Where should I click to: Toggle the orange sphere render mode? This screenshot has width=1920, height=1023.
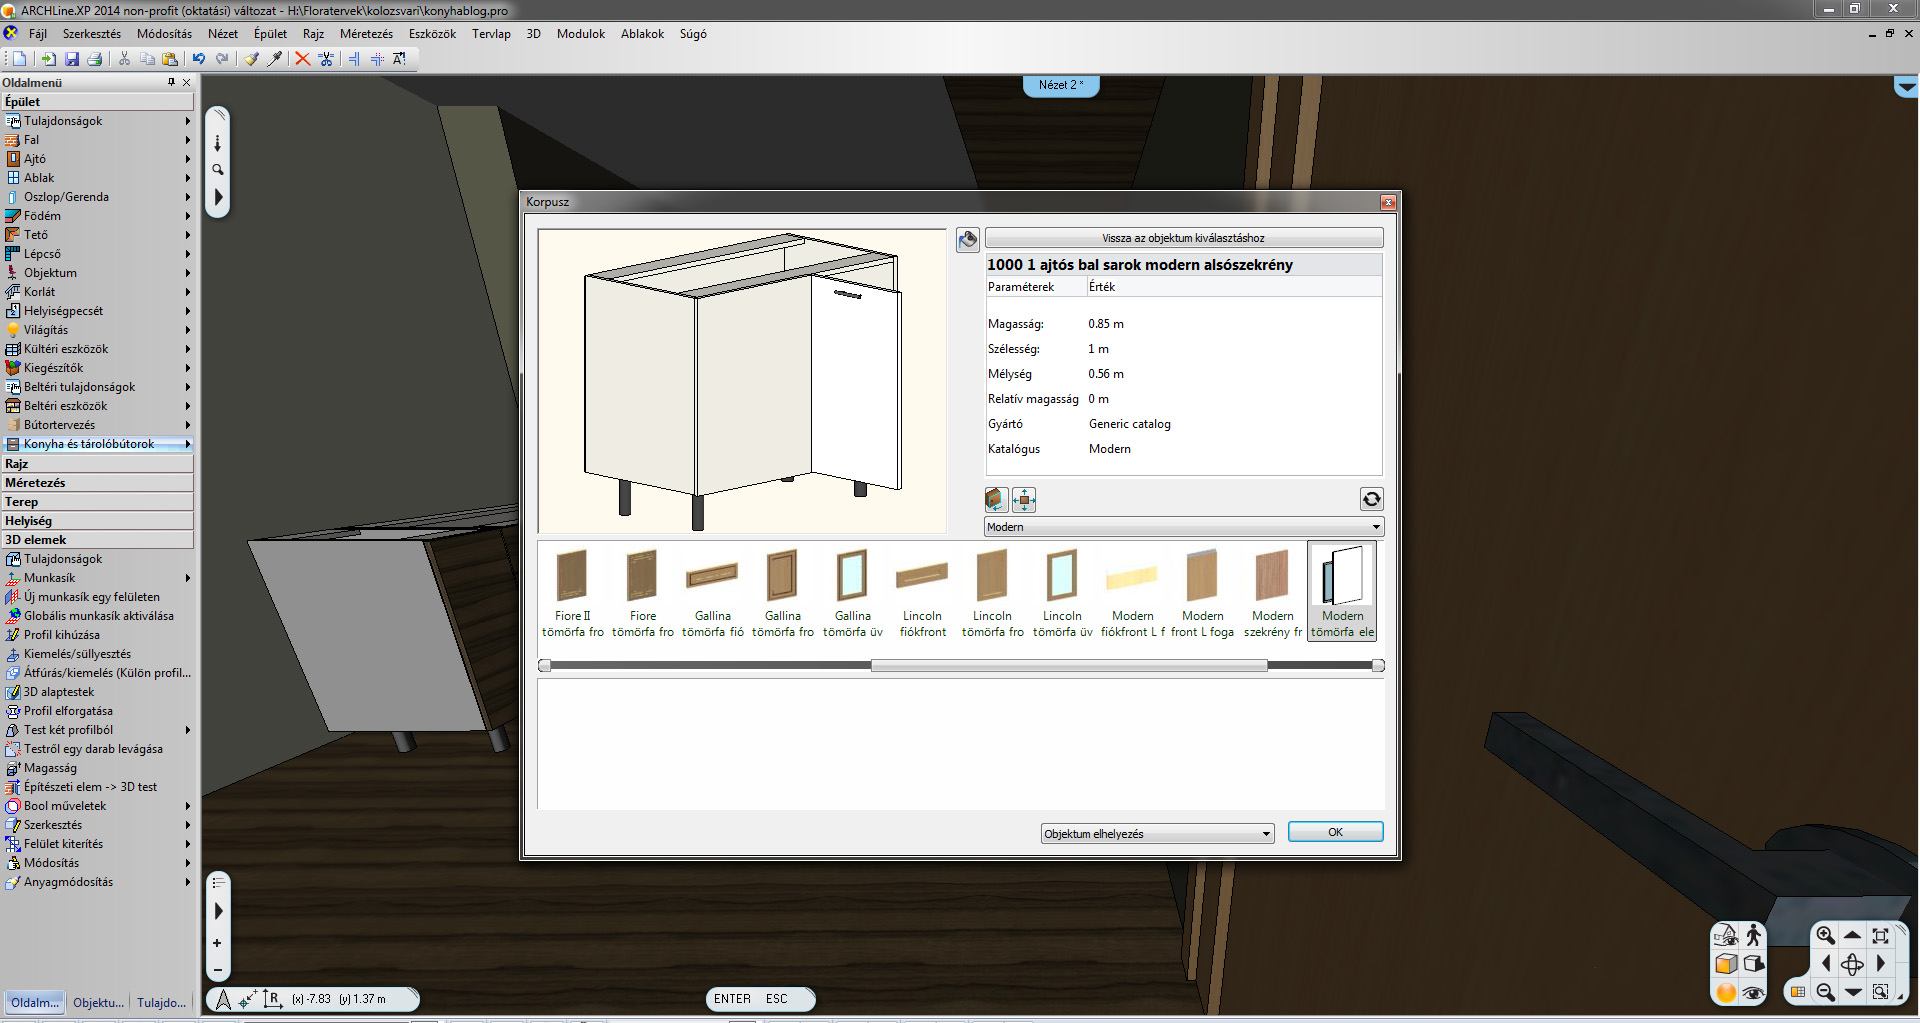pyautogui.click(x=1726, y=992)
